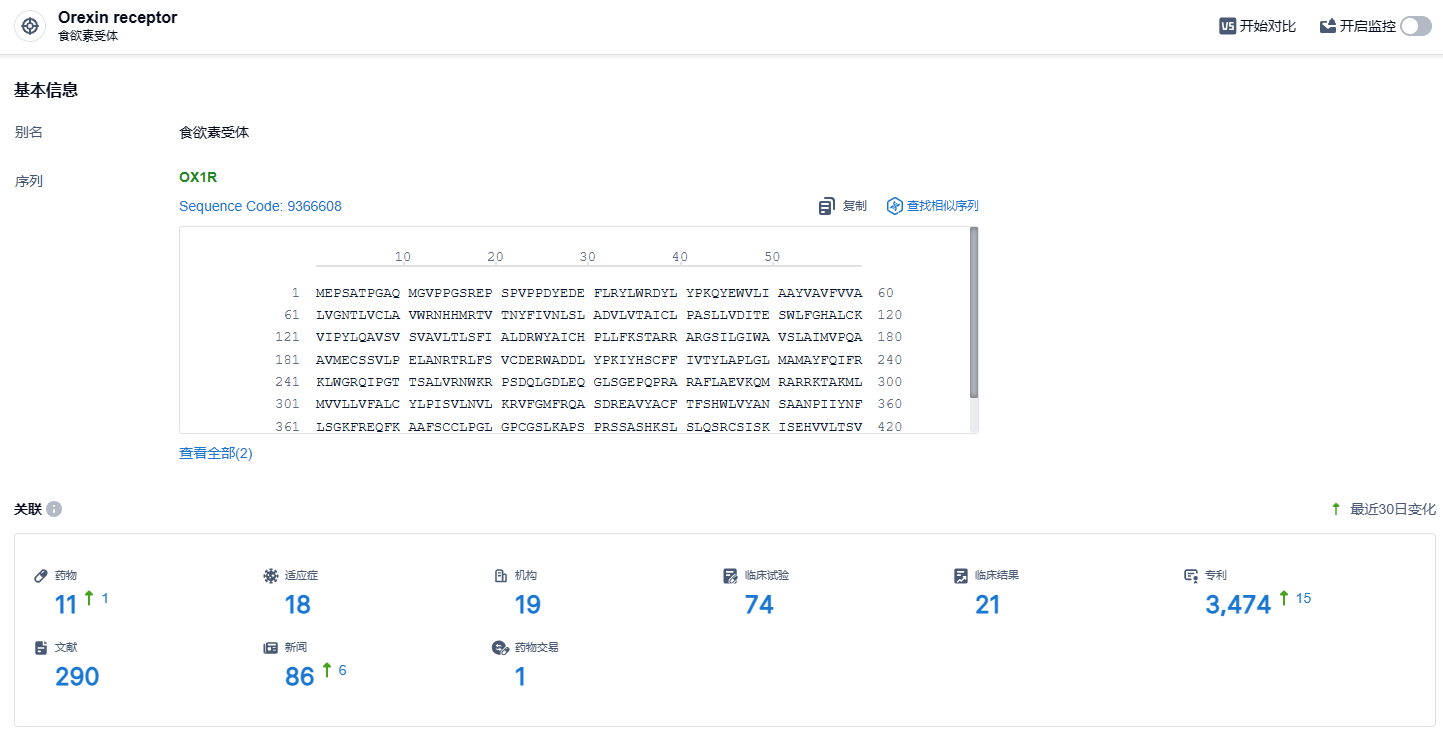Click the copy sequence icon
Image resolution: width=1443 pixels, height=732 pixels.
826,206
